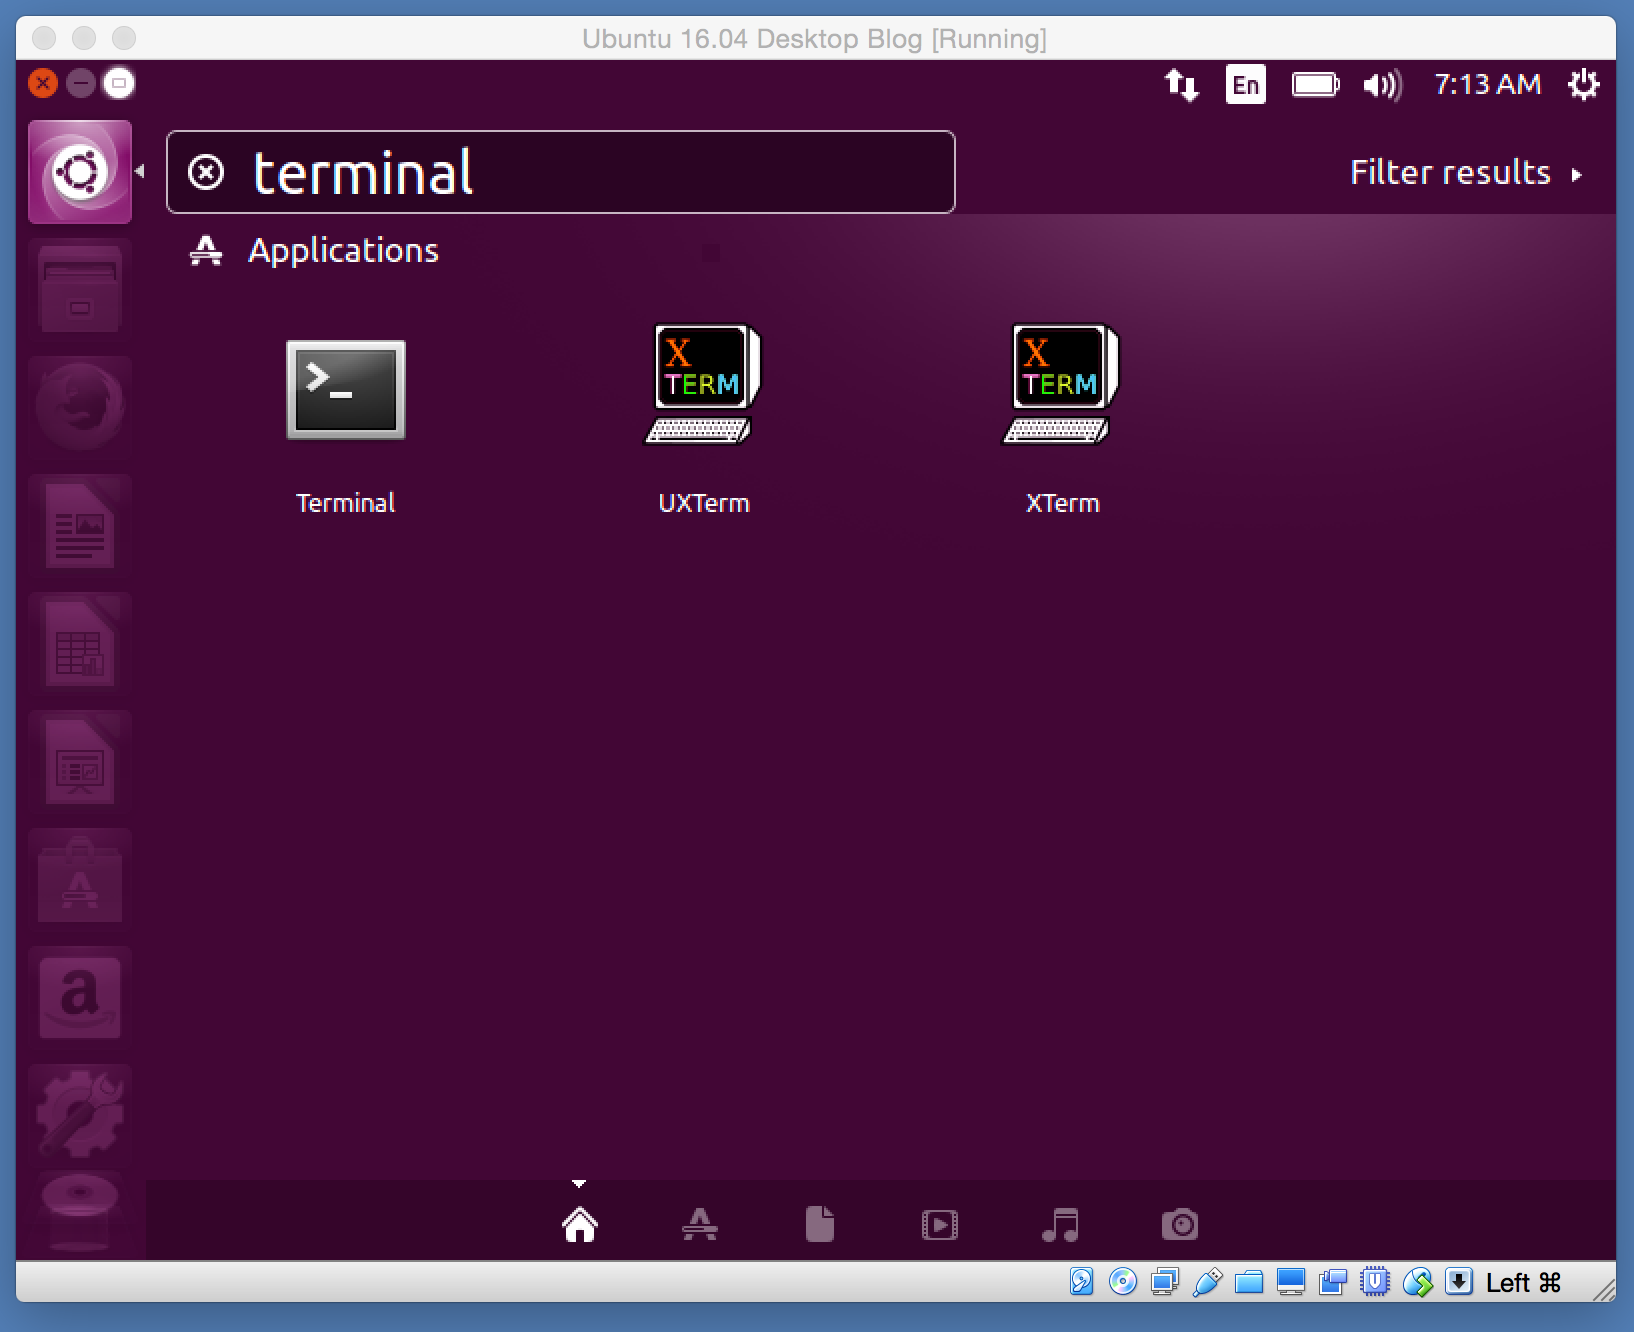Switch to the Music lens

pyautogui.click(x=1060, y=1224)
